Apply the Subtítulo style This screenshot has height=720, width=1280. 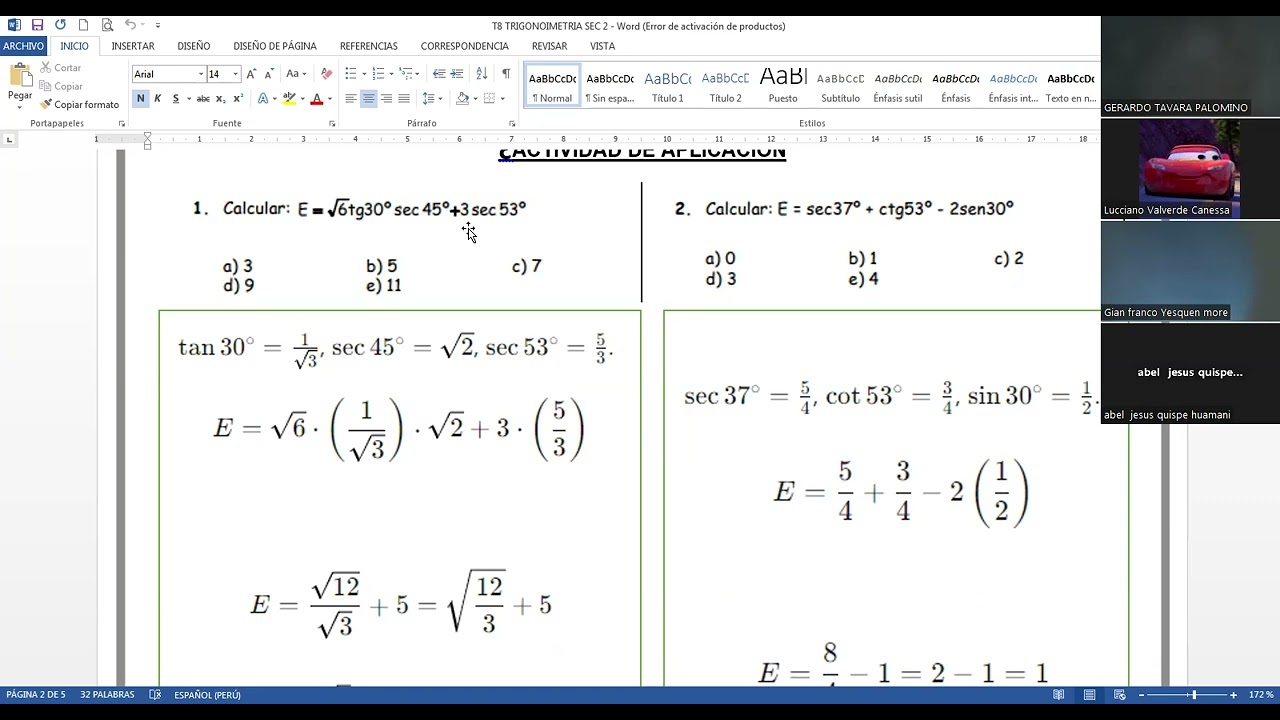(840, 86)
